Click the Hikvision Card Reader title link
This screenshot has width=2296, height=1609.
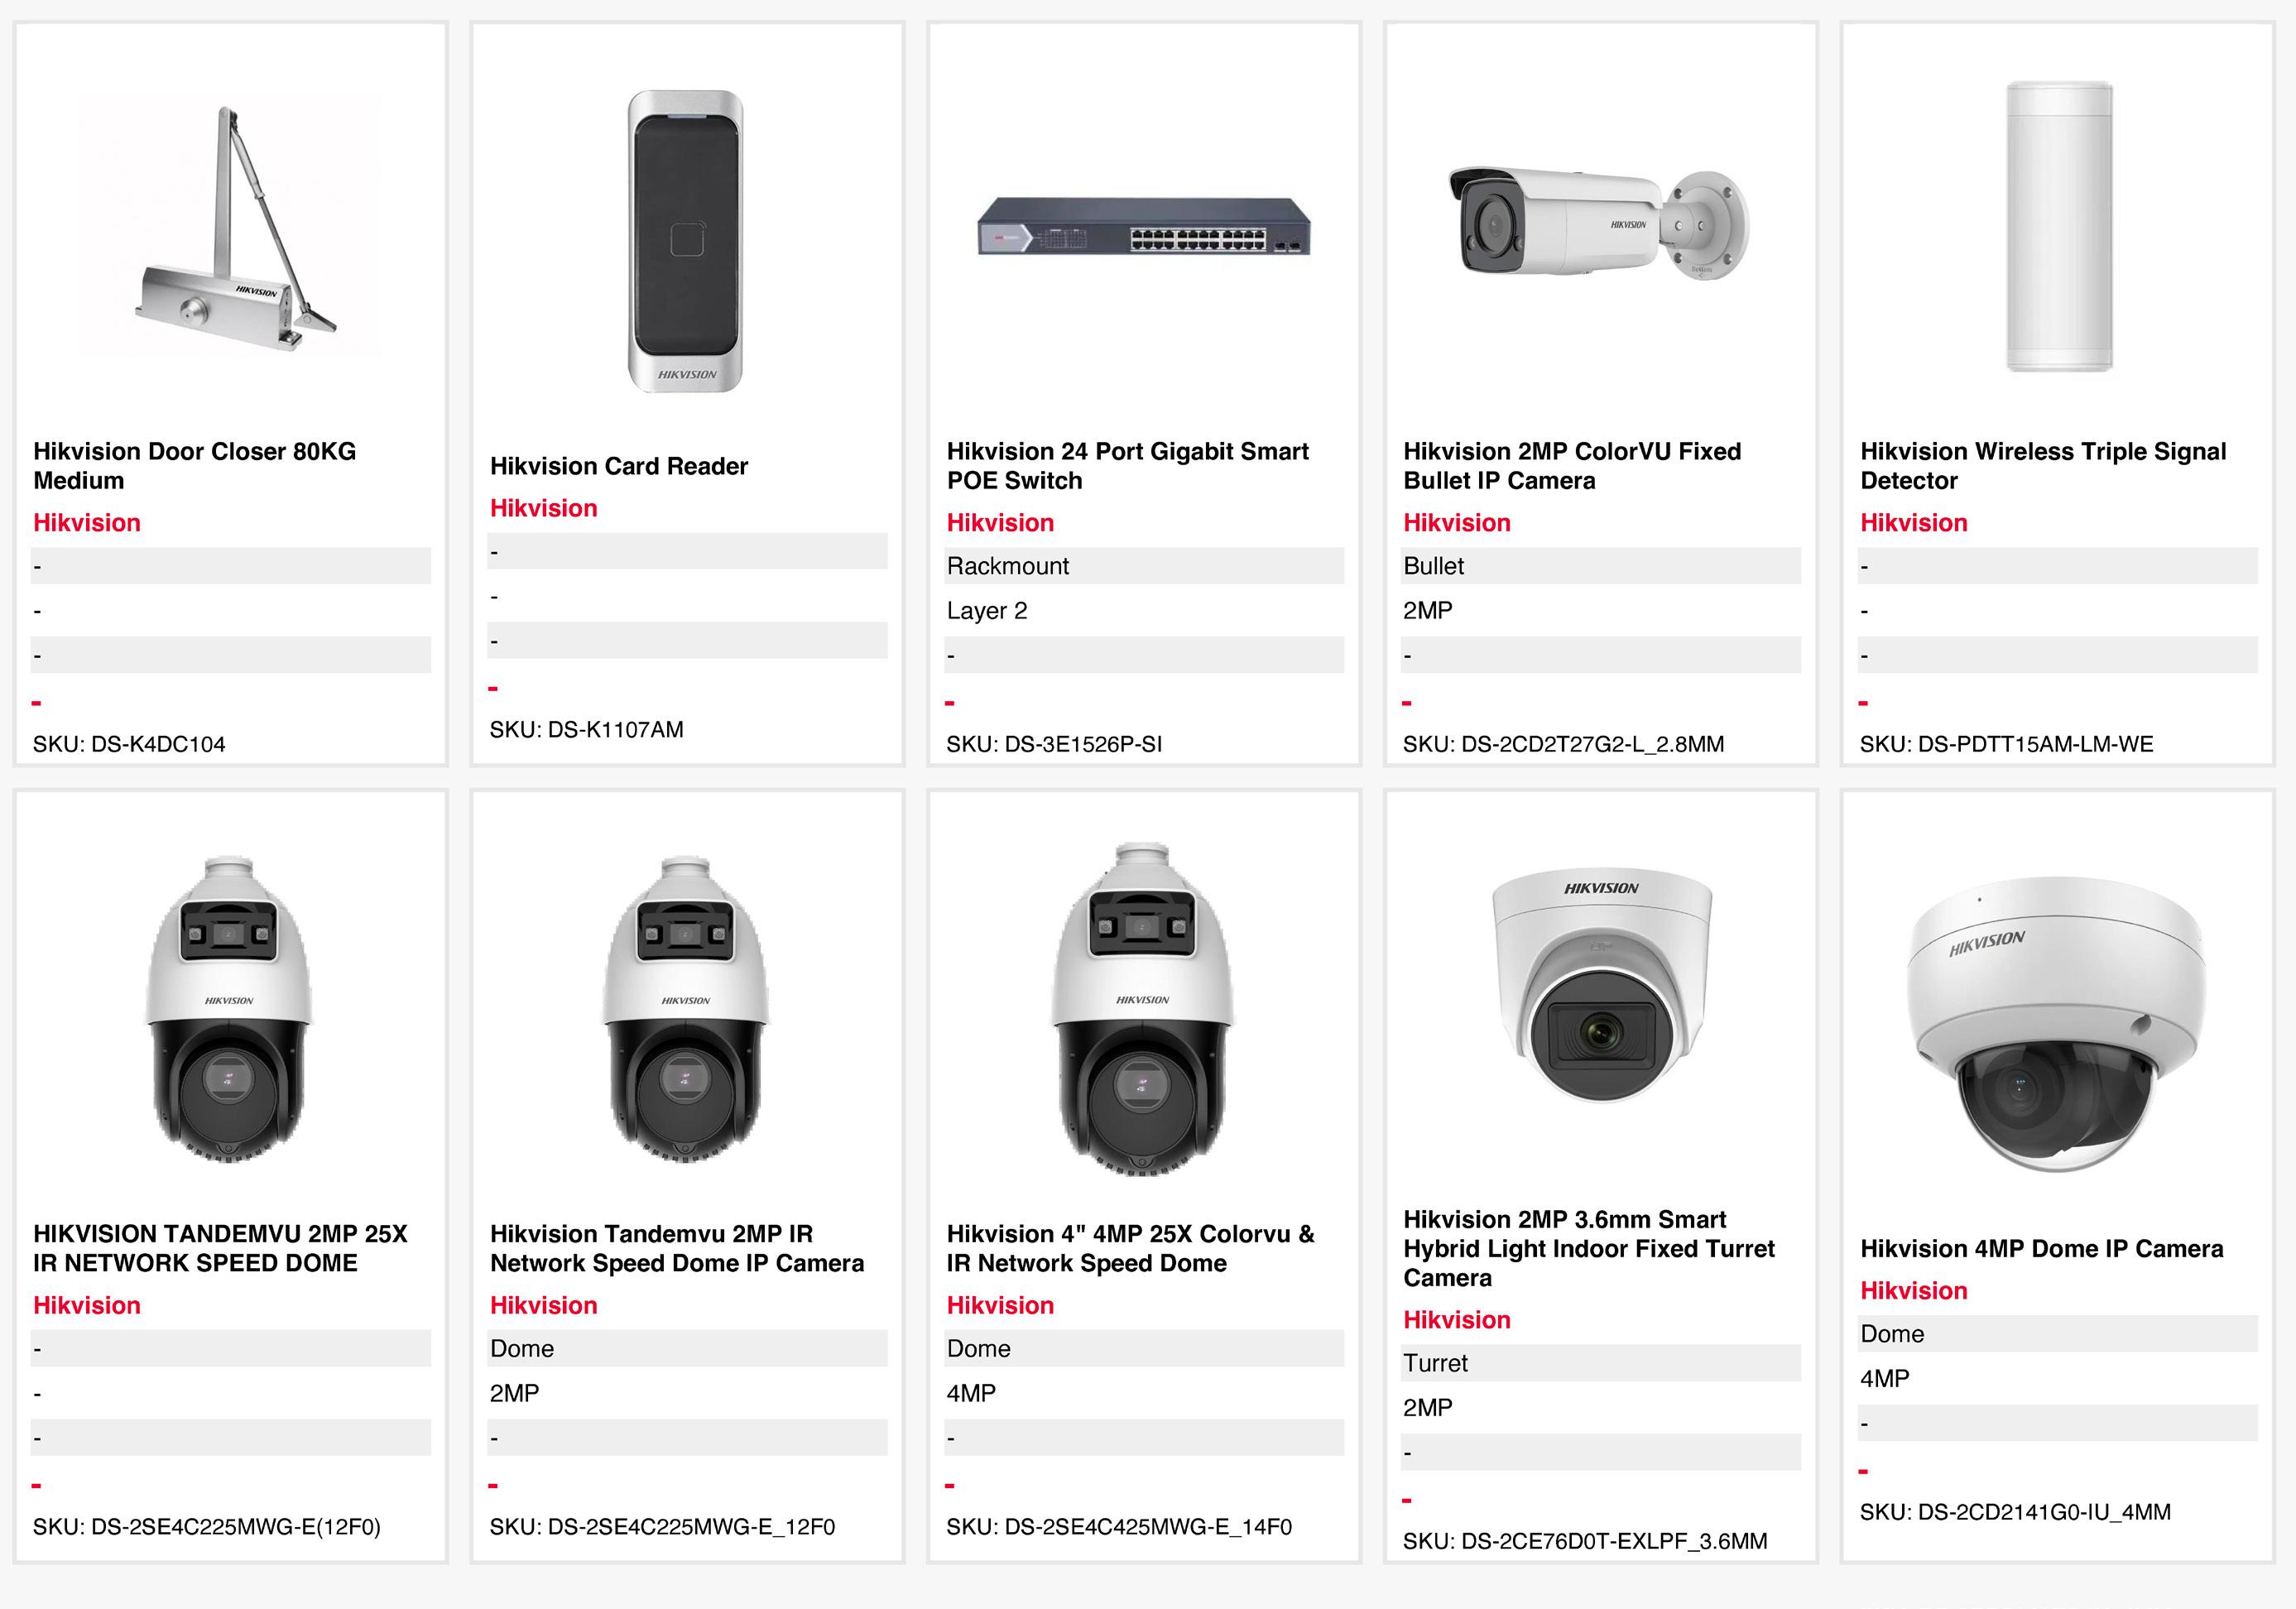(619, 466)
